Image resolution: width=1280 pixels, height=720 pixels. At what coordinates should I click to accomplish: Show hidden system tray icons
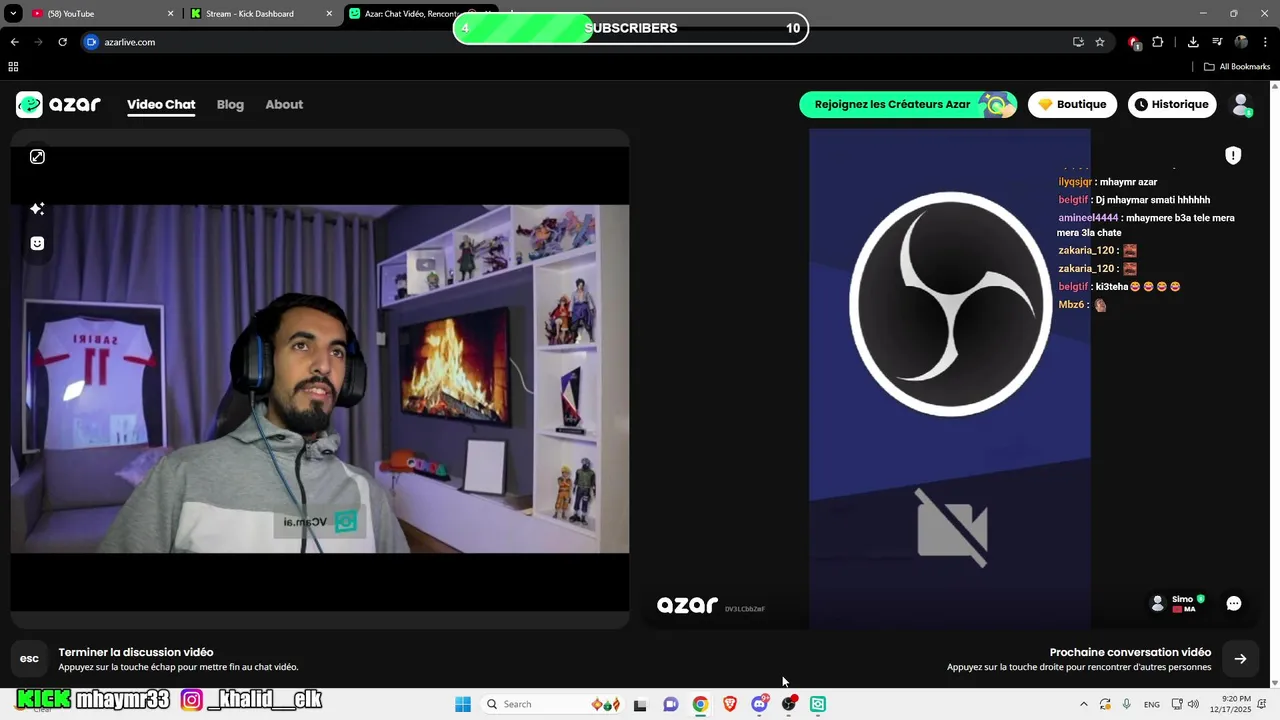[x=1083, y=704]
